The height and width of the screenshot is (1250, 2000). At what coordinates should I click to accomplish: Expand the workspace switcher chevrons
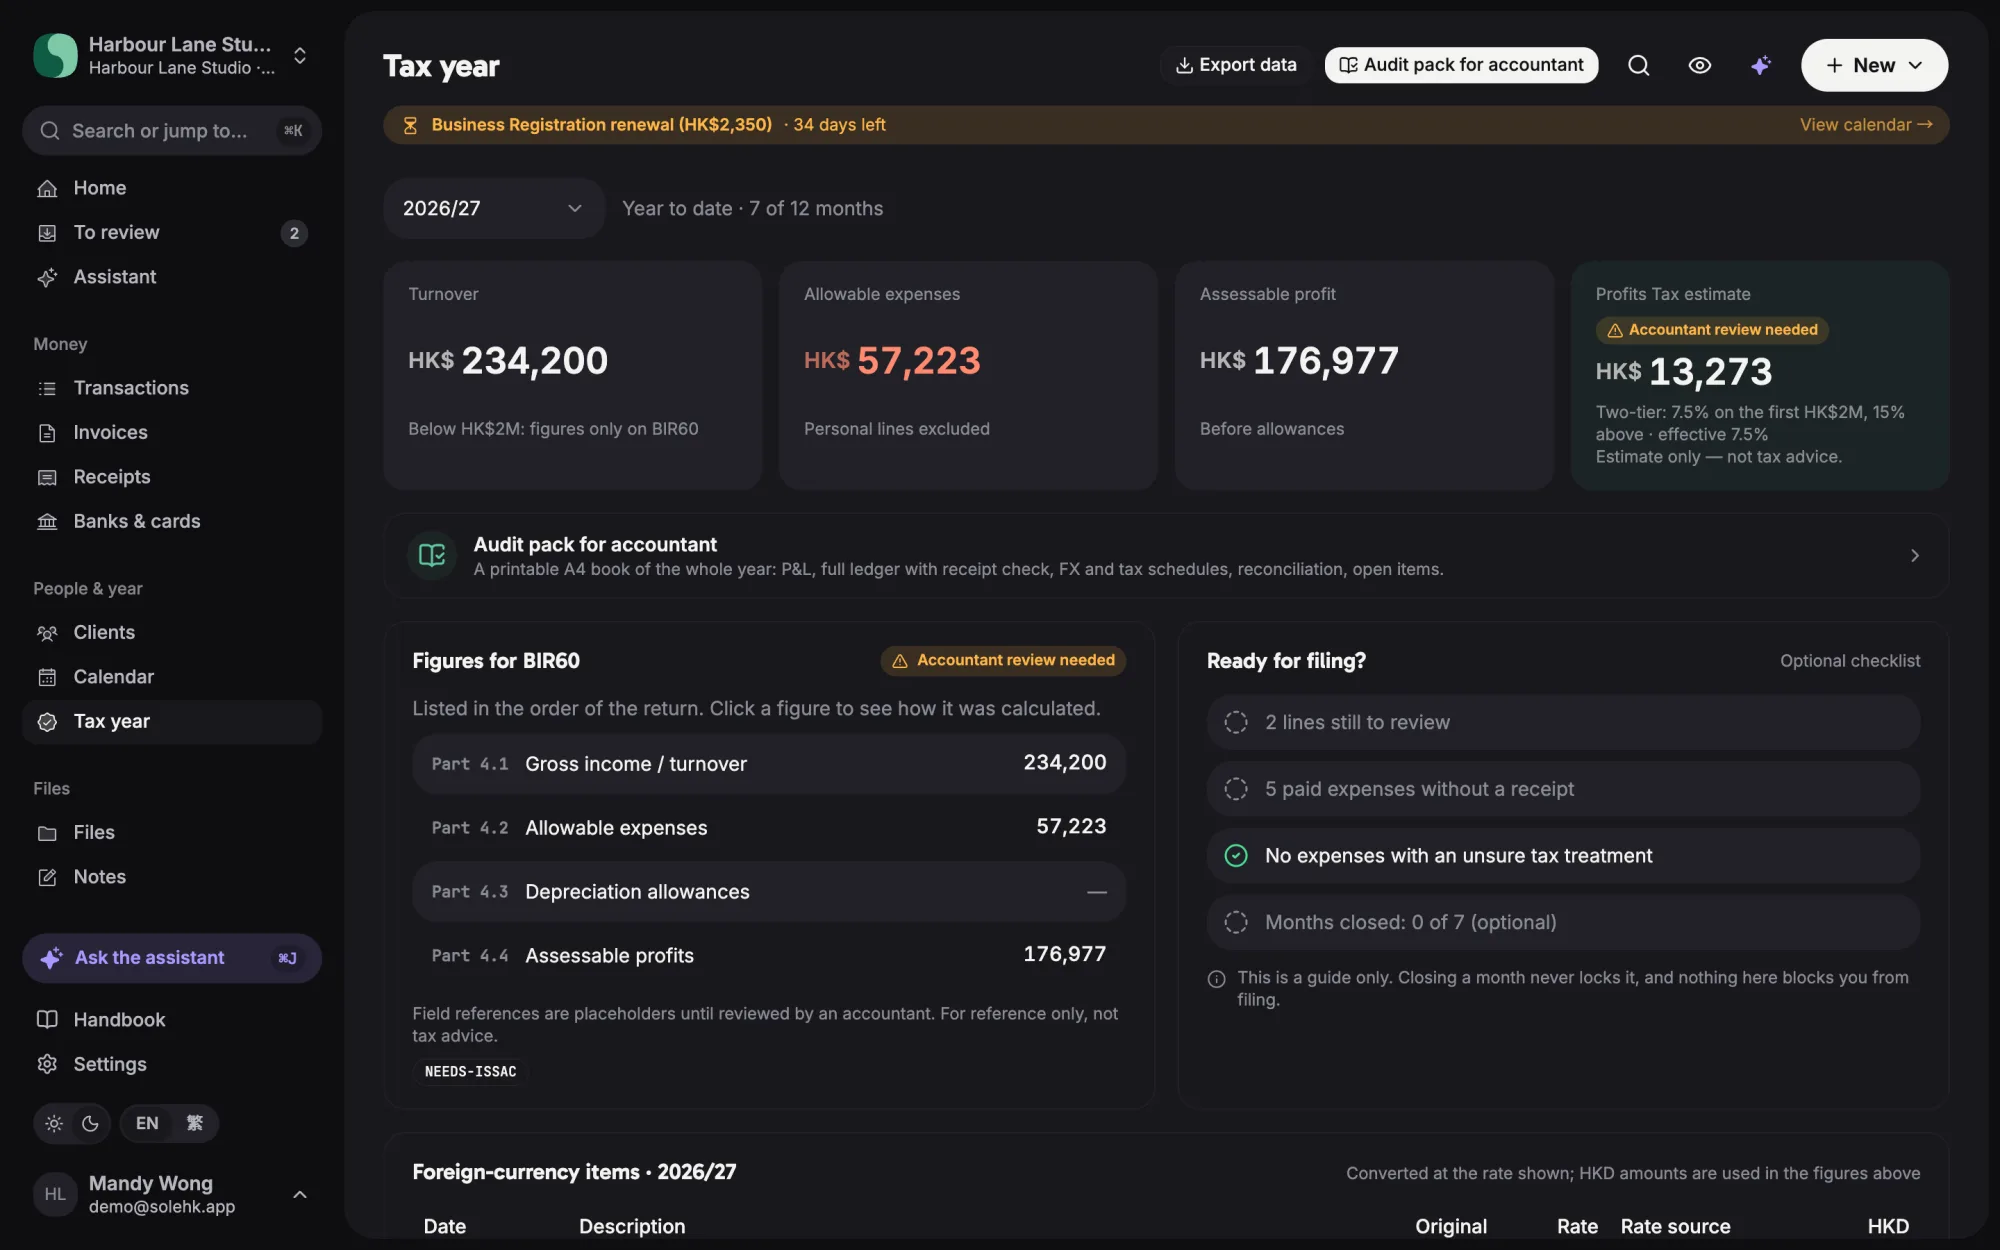(299, 55)
